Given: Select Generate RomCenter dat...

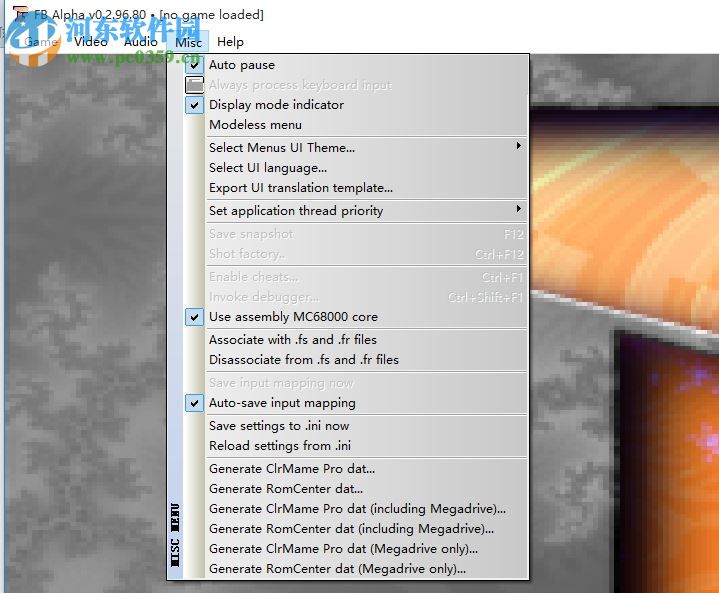Looking at the screenshot, I should tap(355, 489).
